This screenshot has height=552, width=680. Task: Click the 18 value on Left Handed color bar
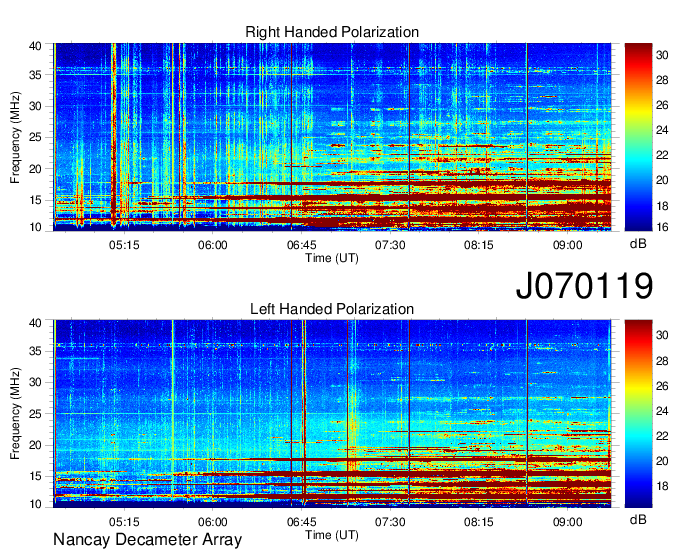[662, 486]
